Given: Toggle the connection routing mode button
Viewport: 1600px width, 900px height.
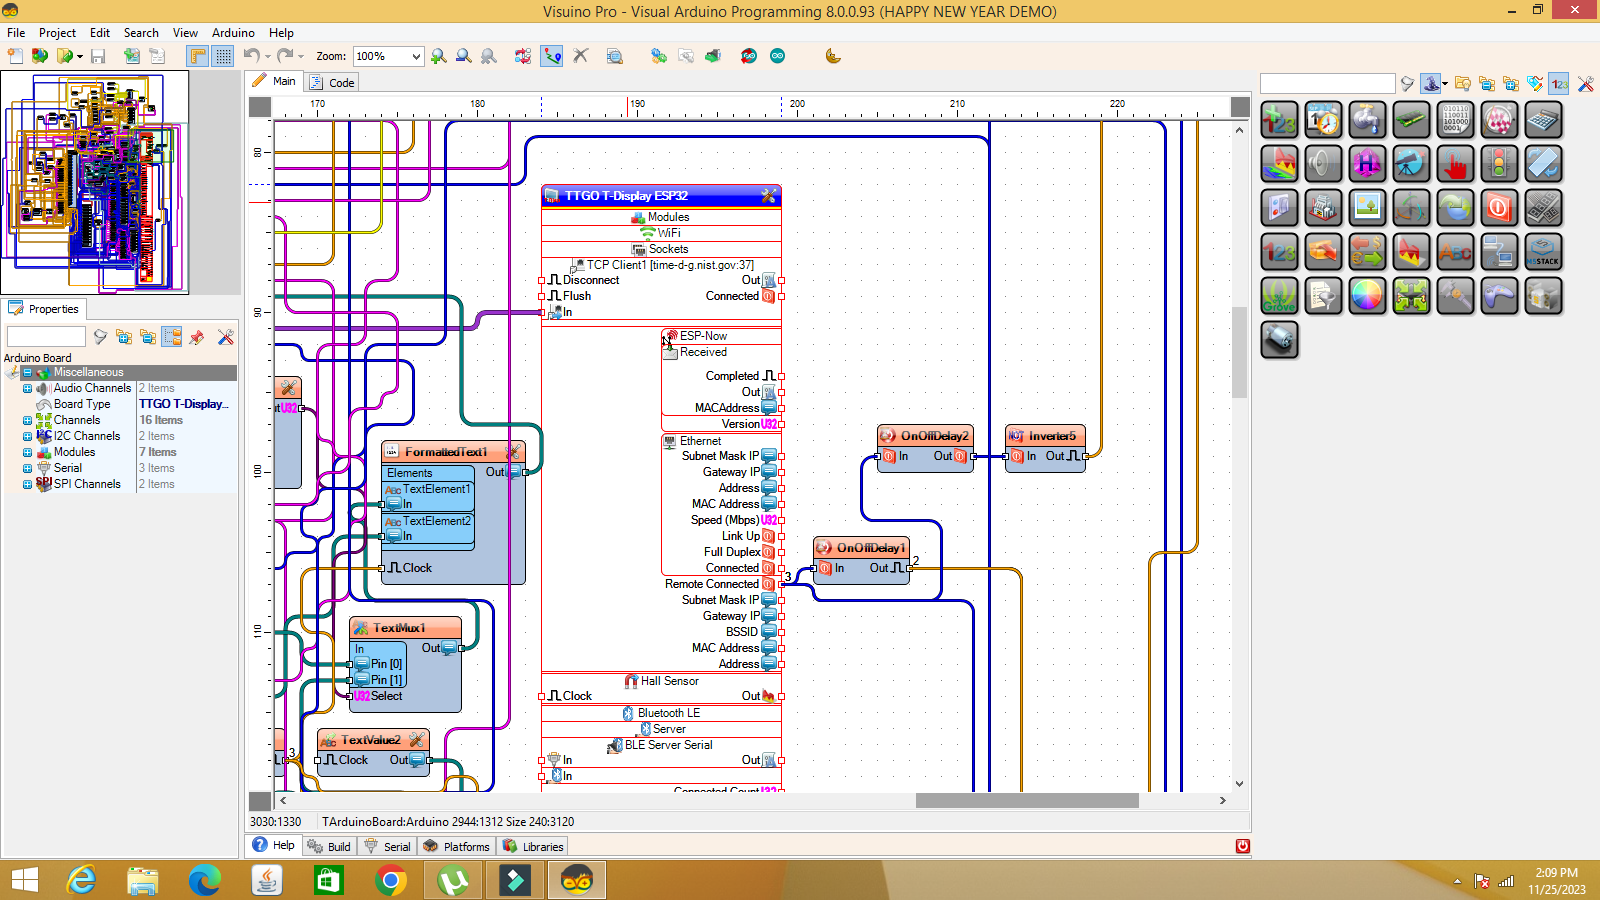Looking at the screenshot, I should 552,56.
